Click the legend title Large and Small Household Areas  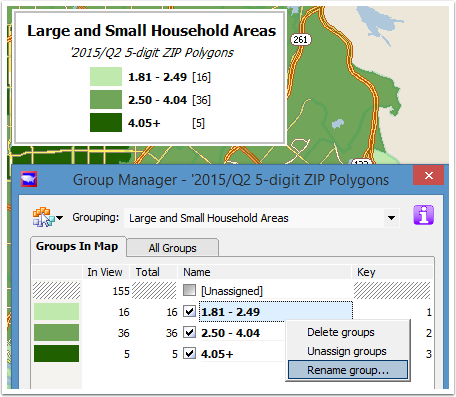click(x=152, y=31)
